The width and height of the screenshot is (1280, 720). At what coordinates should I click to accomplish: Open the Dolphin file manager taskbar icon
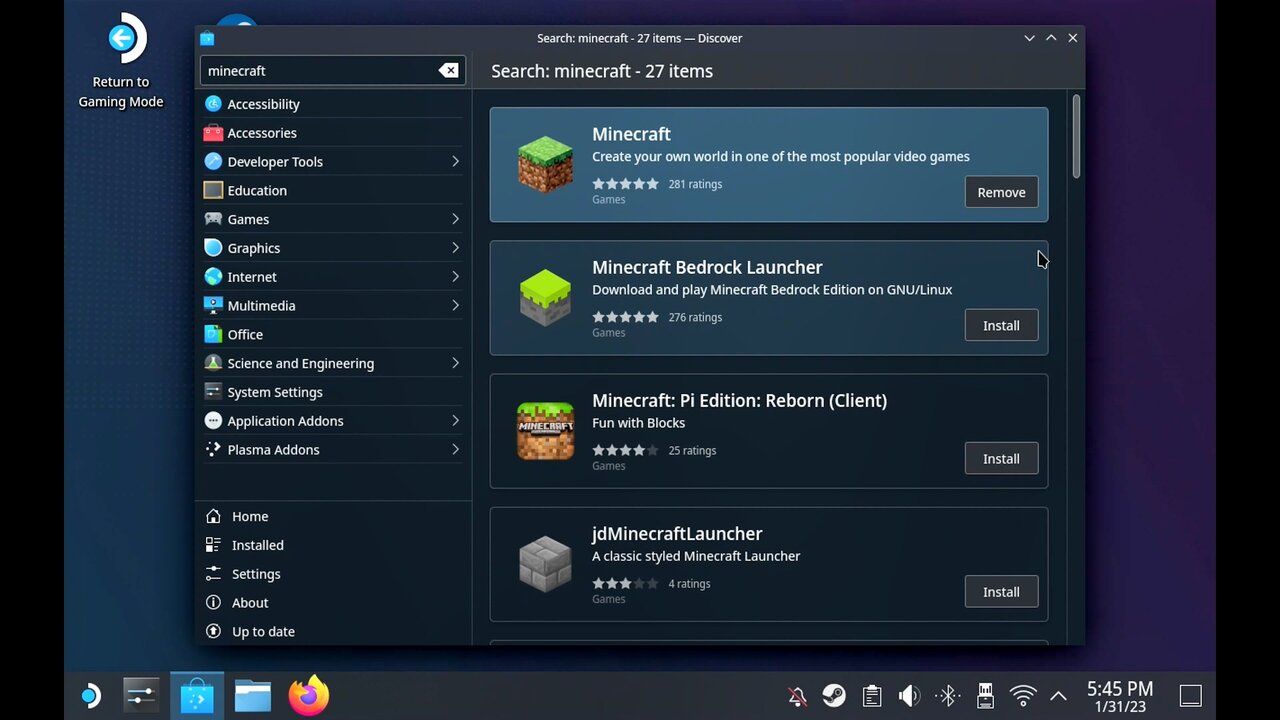click(x=253, y=695)
